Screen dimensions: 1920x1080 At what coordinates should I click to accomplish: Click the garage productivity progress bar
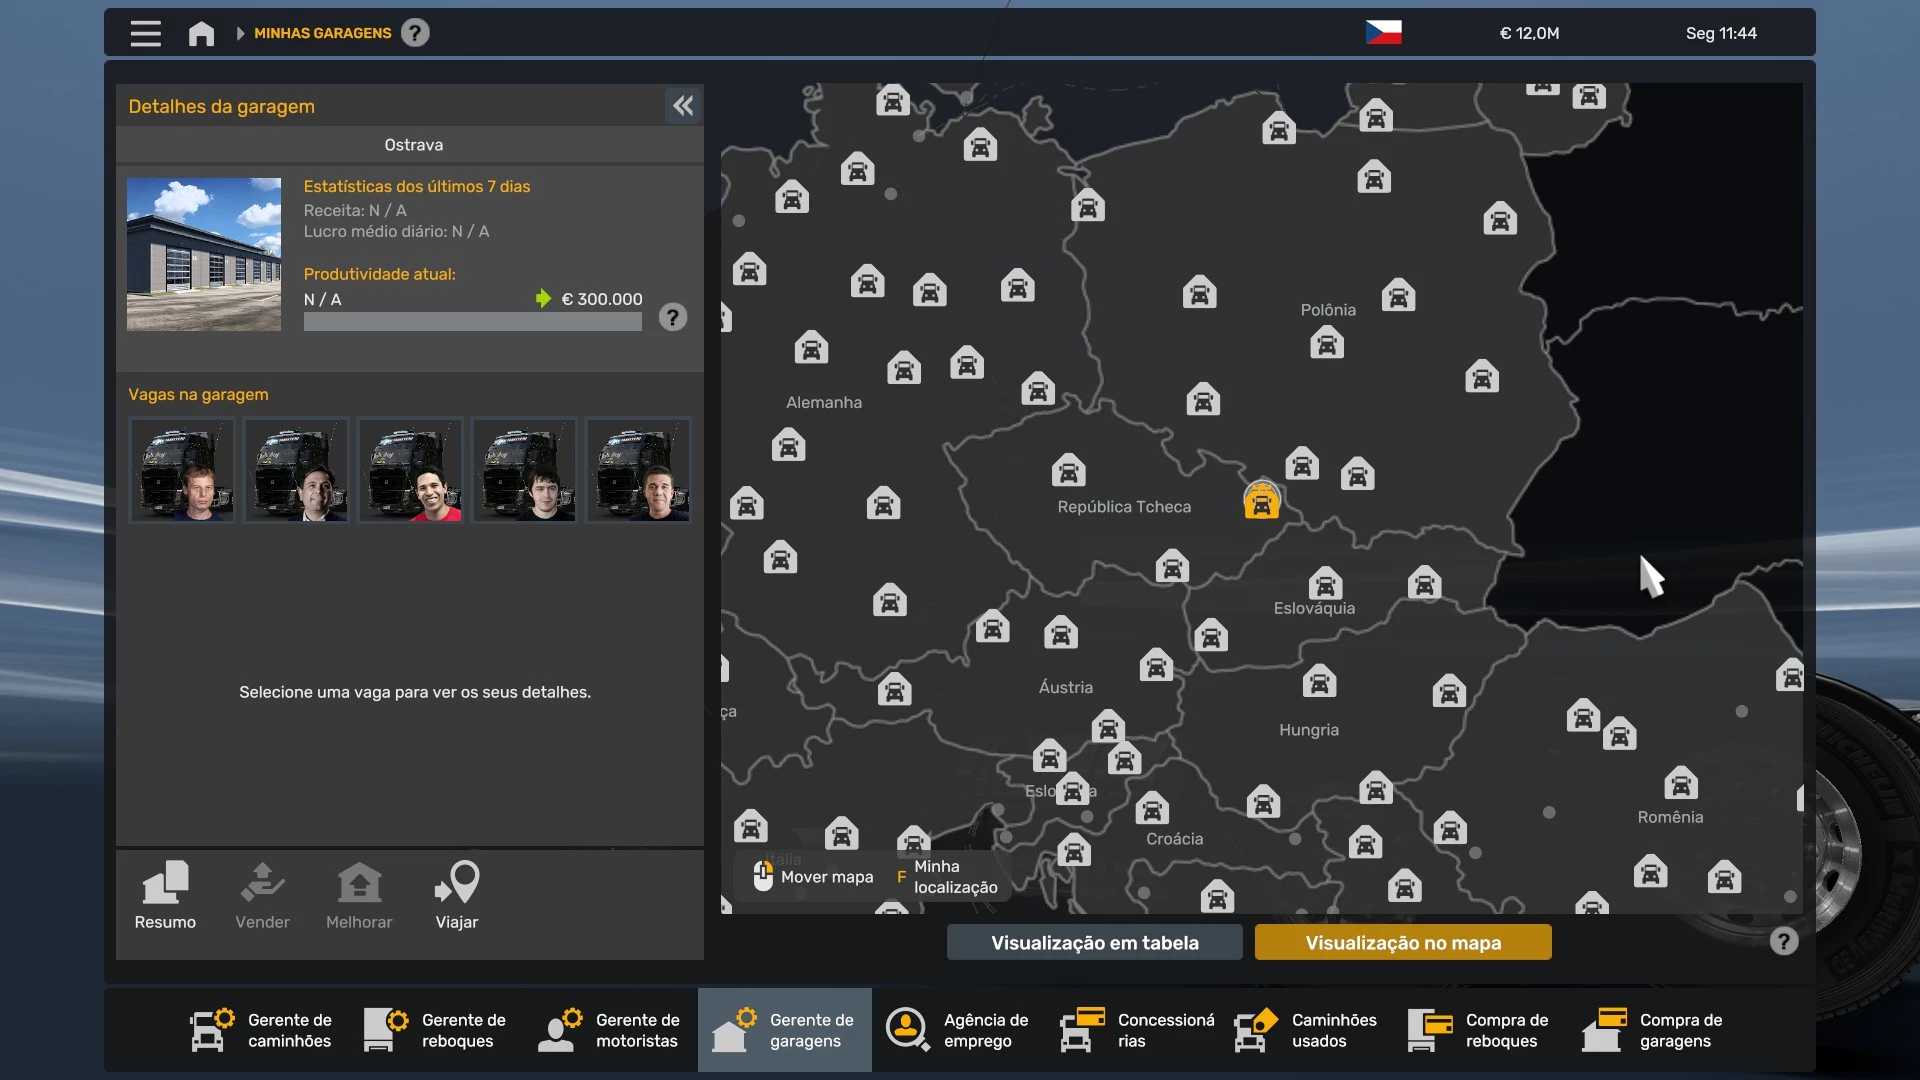(x=472, y=322)
